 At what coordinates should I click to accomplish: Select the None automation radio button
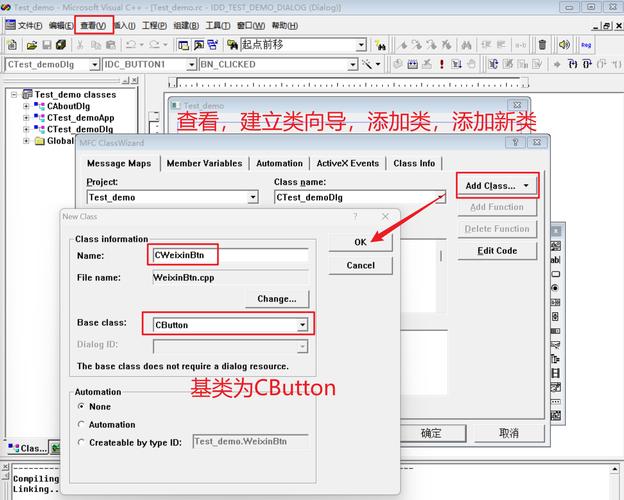82,406
